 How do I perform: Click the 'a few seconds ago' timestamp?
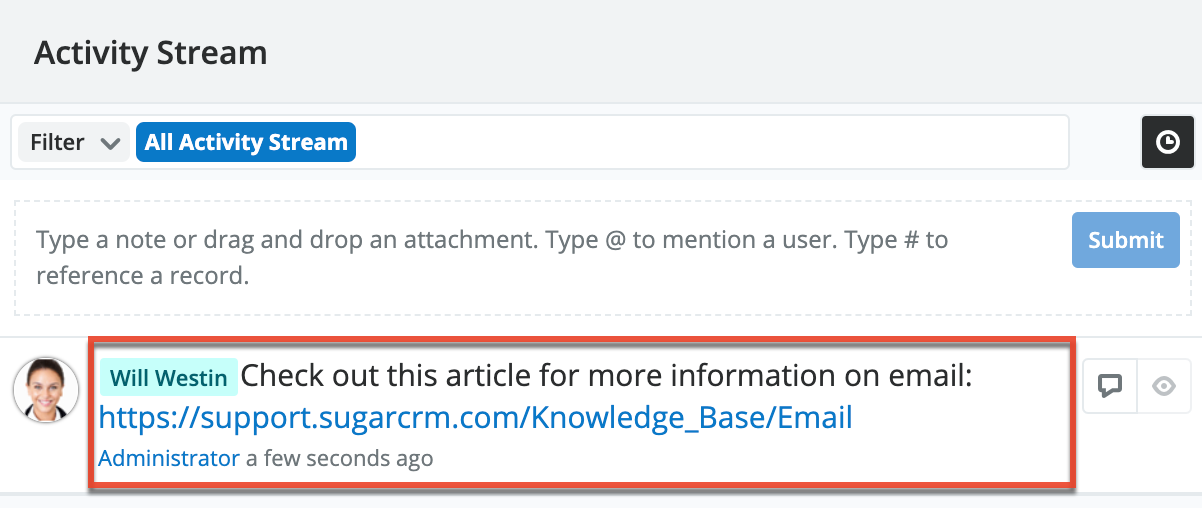pyautogui.click(x=340, y=458)
